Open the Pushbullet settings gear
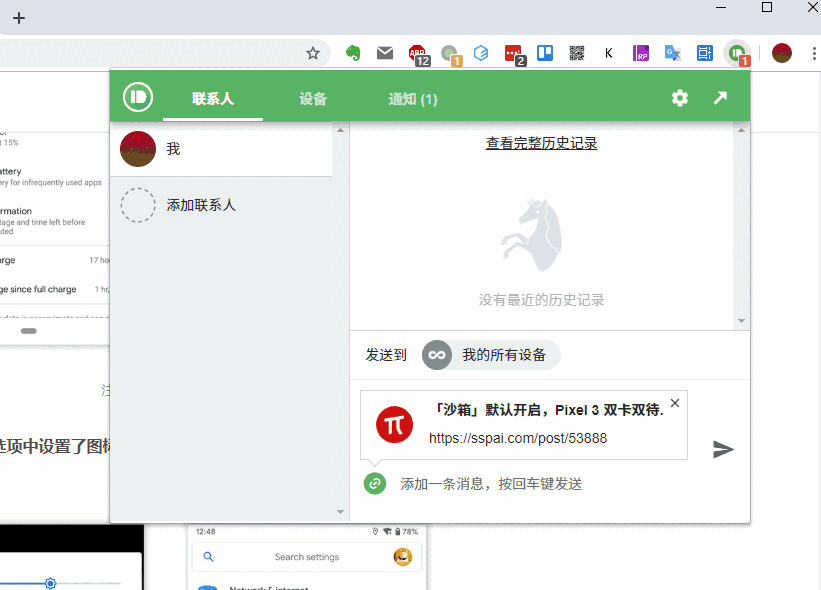The height and width of the screenshot is (590, 821). tap(679, 98)
